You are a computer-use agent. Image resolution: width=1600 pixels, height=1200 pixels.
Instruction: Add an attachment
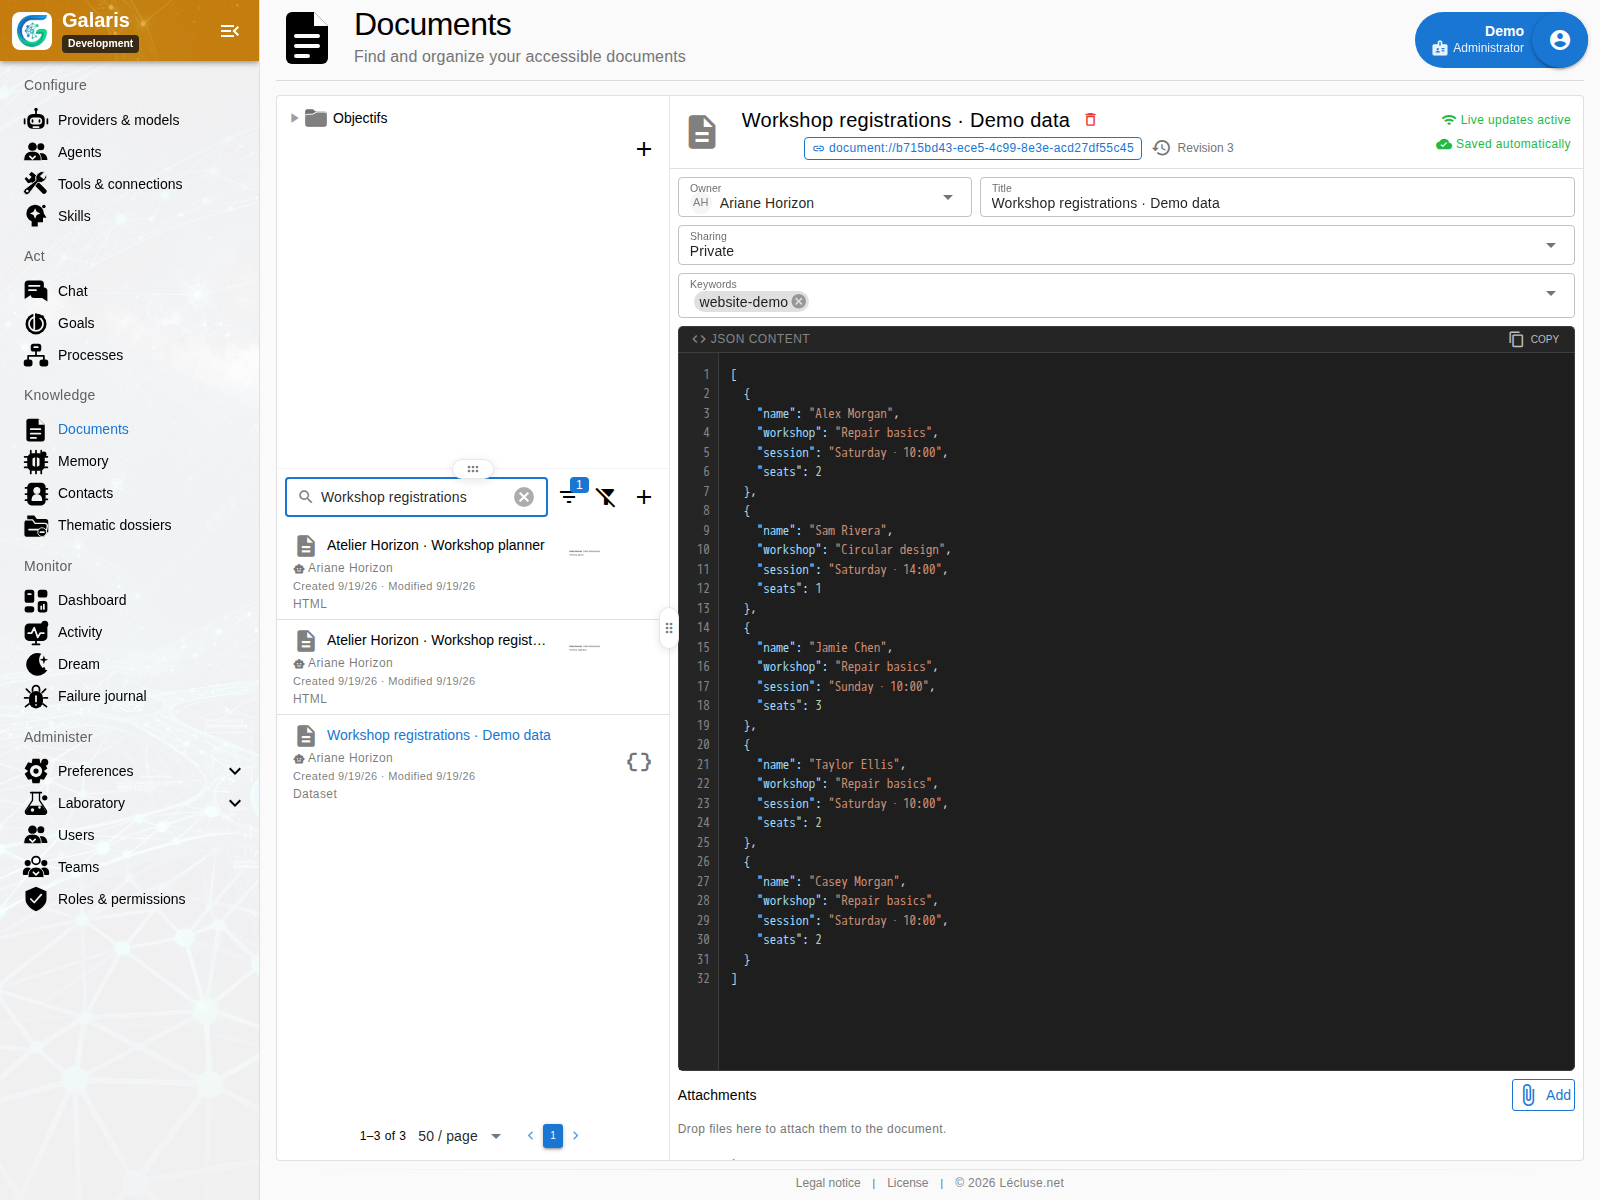(x=1543, y=1095)
